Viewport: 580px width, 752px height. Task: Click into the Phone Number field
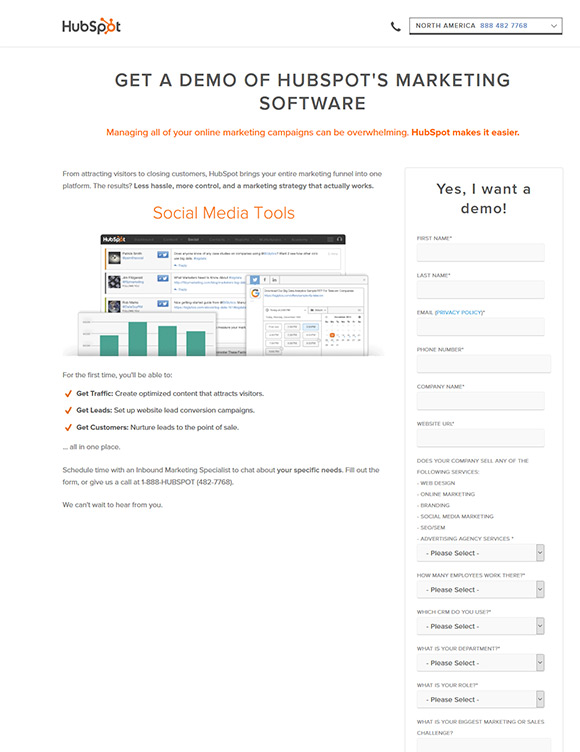484,364
